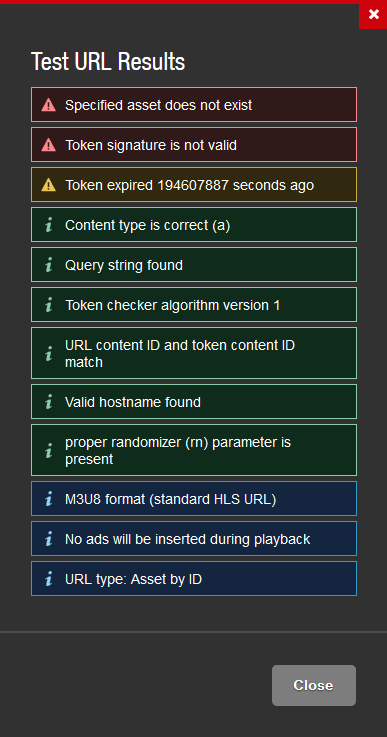Close the Test URL Results dialog
Image resolution: width=387 pixels, height=737 pixels.
coord(314,685)
